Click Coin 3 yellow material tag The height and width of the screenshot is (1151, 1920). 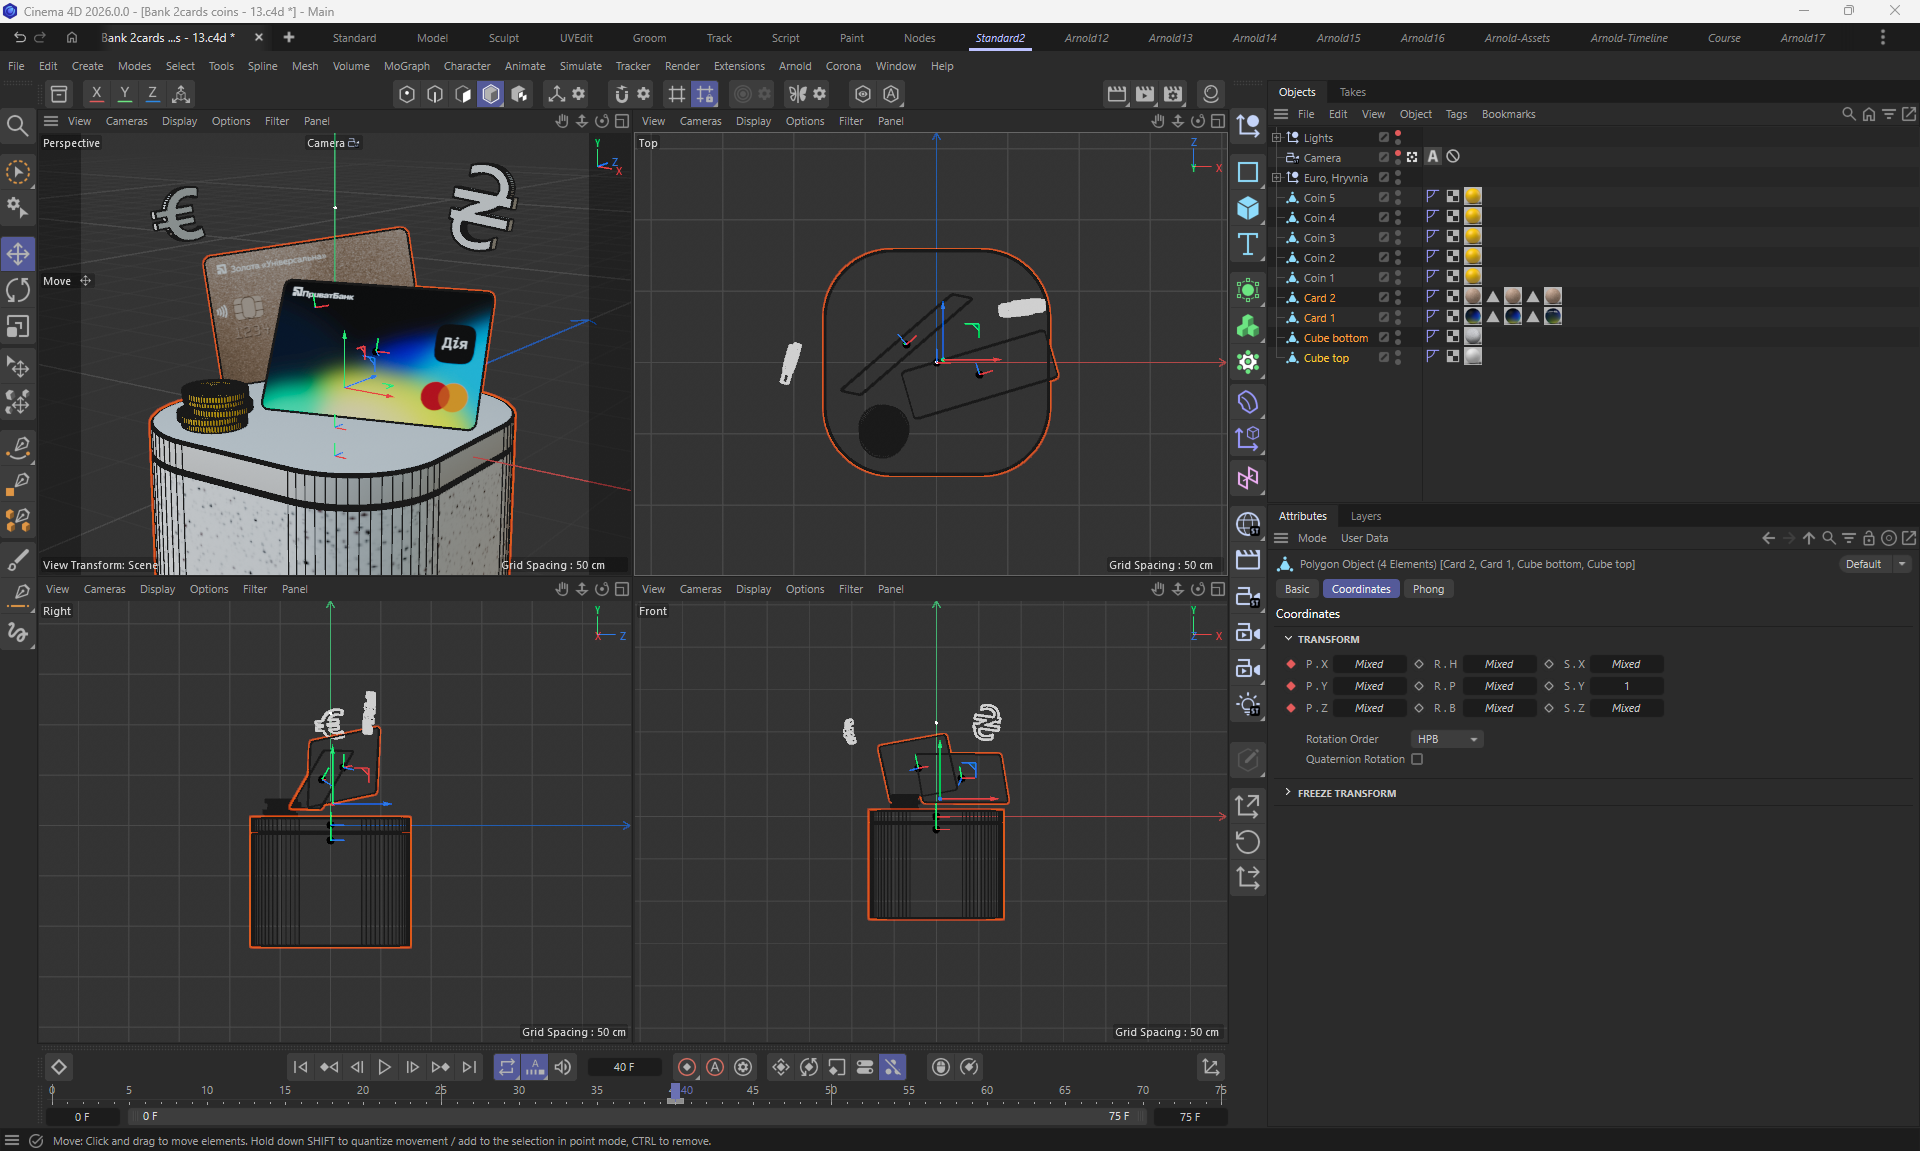[x=1473, y=237]
